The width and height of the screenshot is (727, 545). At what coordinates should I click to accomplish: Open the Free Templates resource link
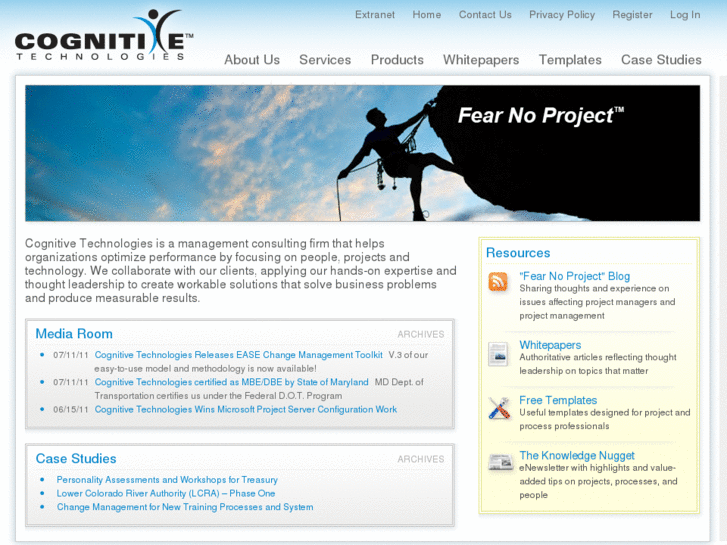558,400
